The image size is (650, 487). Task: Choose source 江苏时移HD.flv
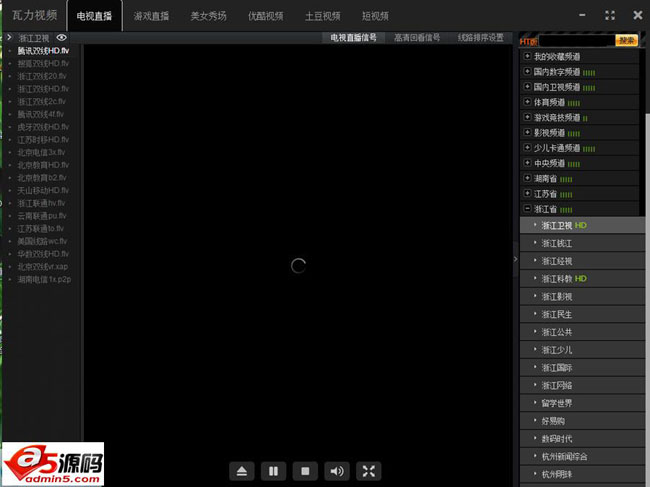click(43, 140)
